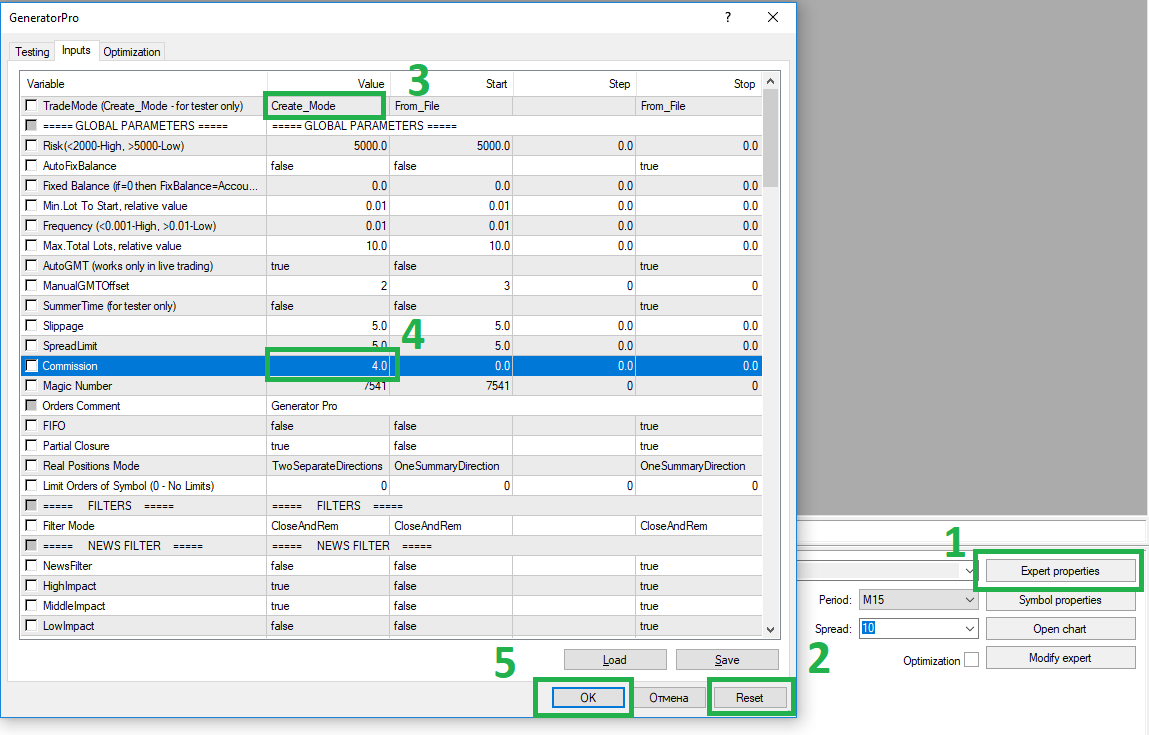This screenshot has width=1149, height=735.
Task: Select the AutoGMT true value cell
Action: tap(328, 265)
